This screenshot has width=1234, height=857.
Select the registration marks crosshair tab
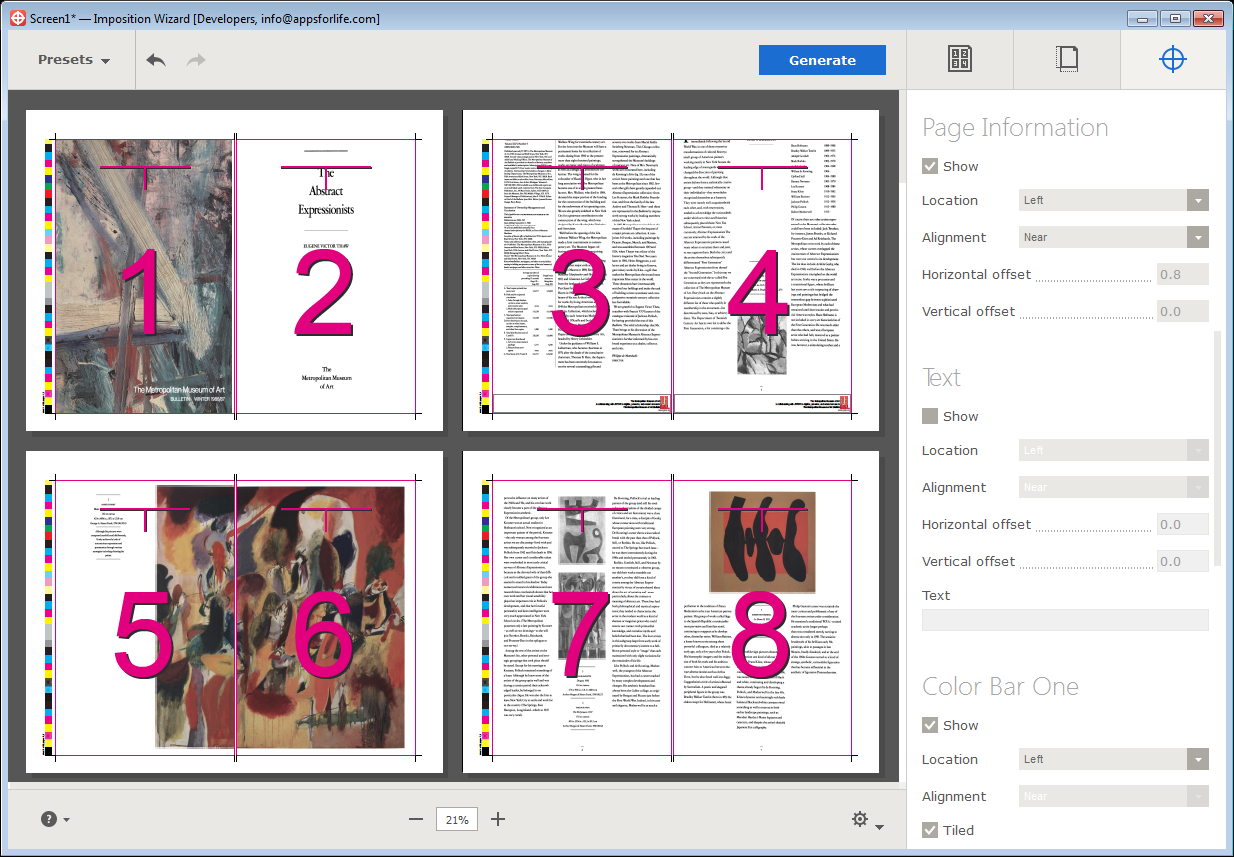pos(1172,60)
